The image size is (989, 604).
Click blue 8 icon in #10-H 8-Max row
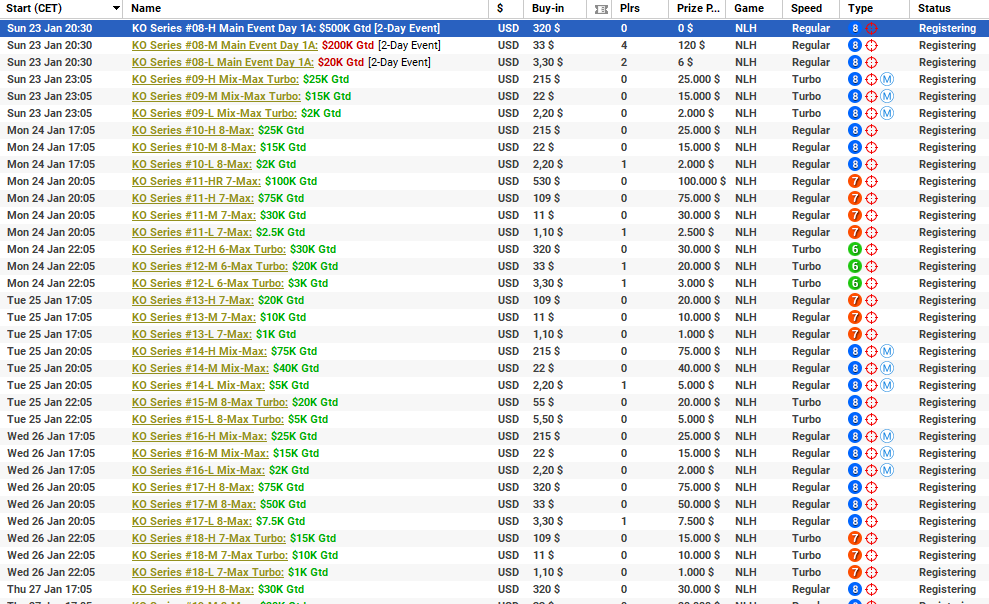[x=855, y=131]
